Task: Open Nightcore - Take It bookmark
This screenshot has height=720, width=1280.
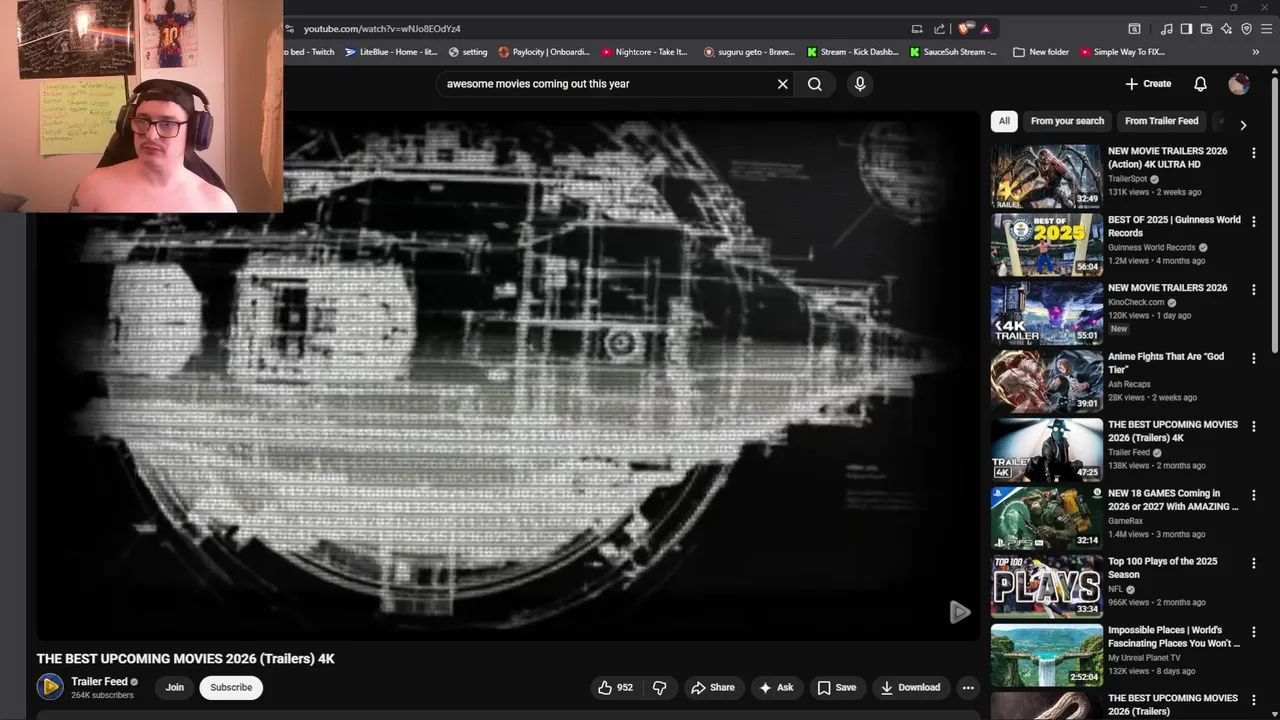Action: click(645, 52)
